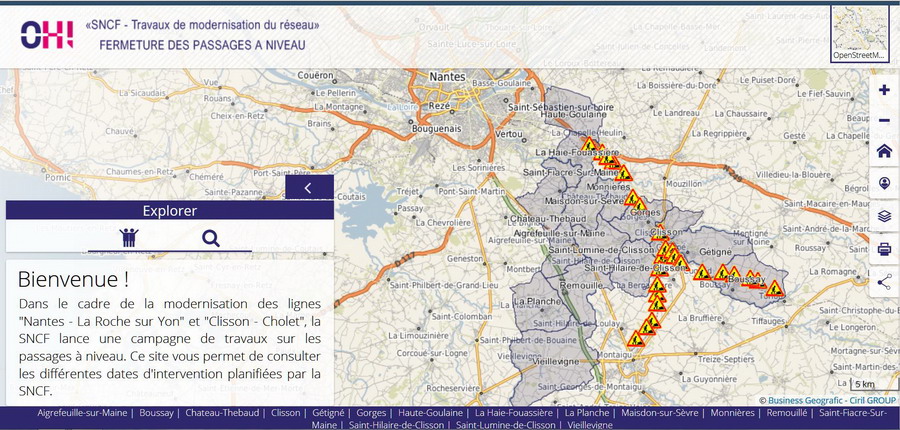
Task: Print the map using printer icon
Action: coord(884,249)
